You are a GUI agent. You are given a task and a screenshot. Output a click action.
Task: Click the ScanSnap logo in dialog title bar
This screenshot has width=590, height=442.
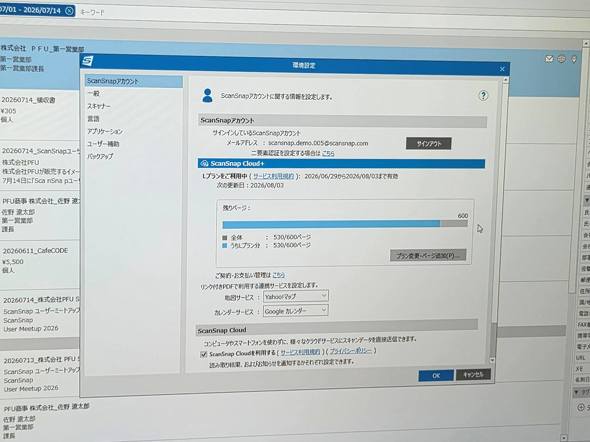[88, 61]
